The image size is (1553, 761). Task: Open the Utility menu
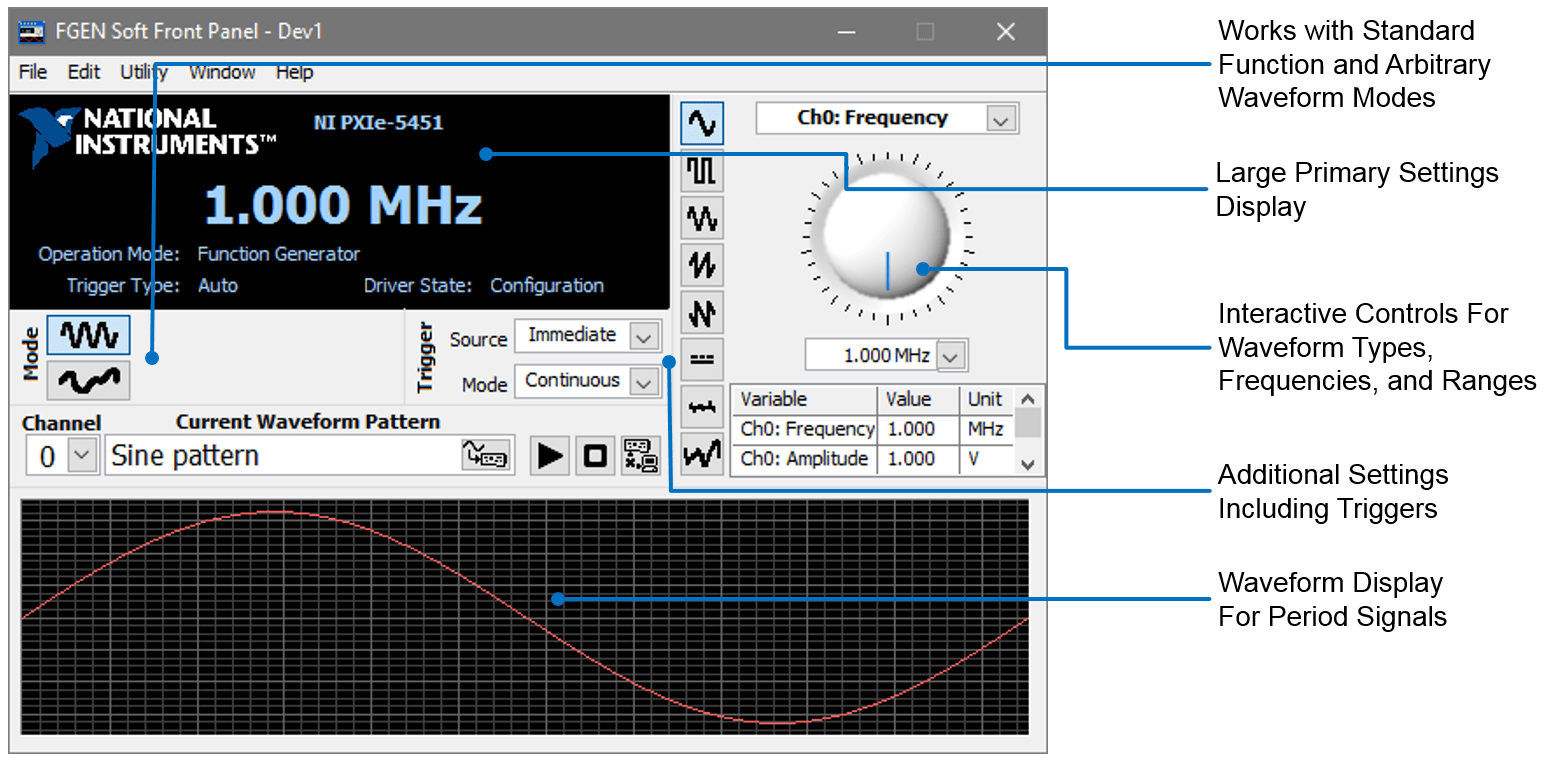(x=144, y=72)
